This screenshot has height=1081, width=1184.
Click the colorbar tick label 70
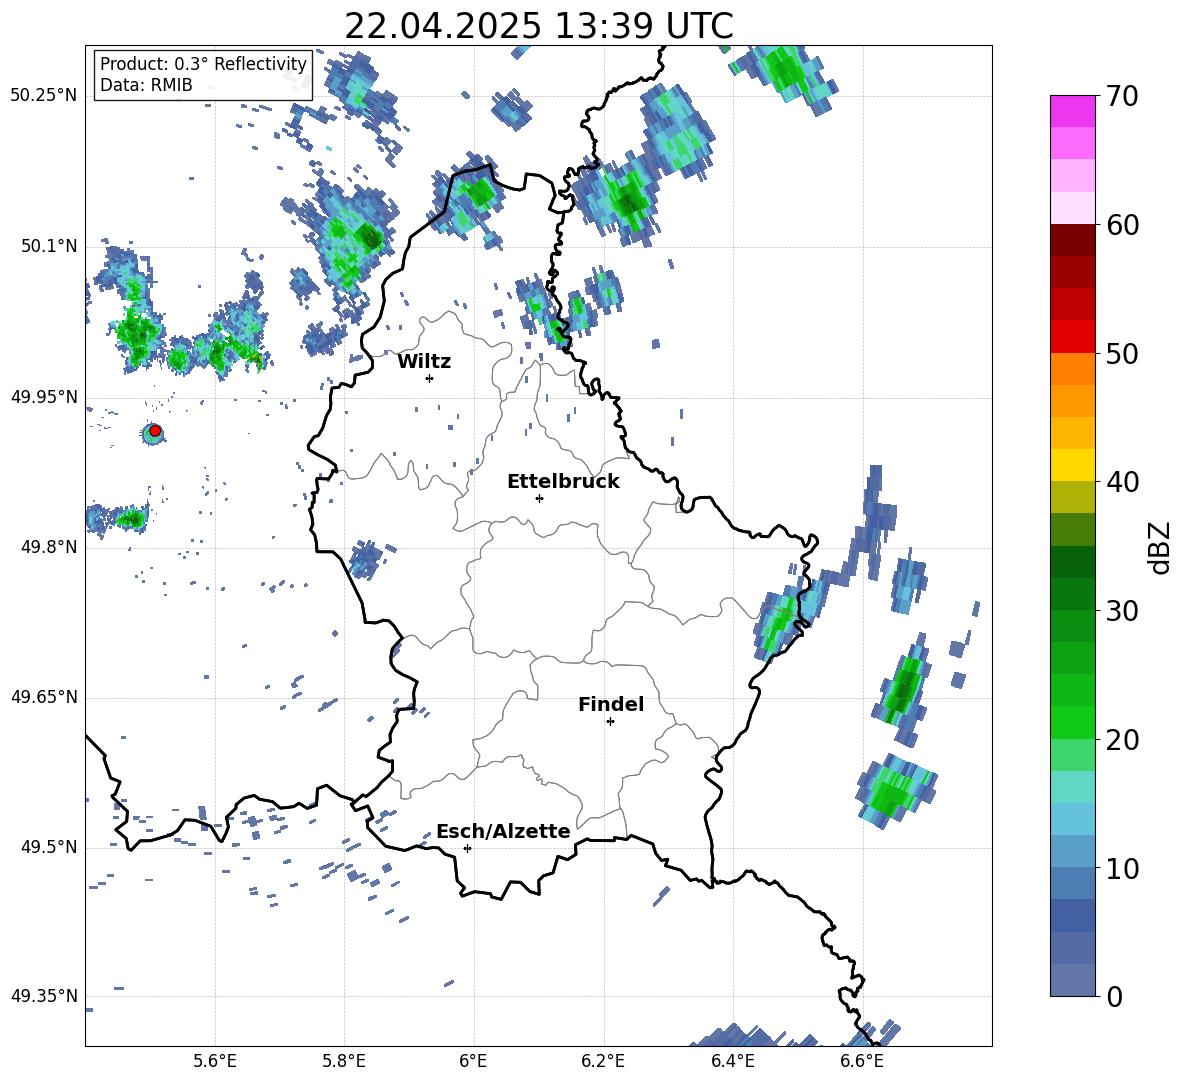(1122, 97)
